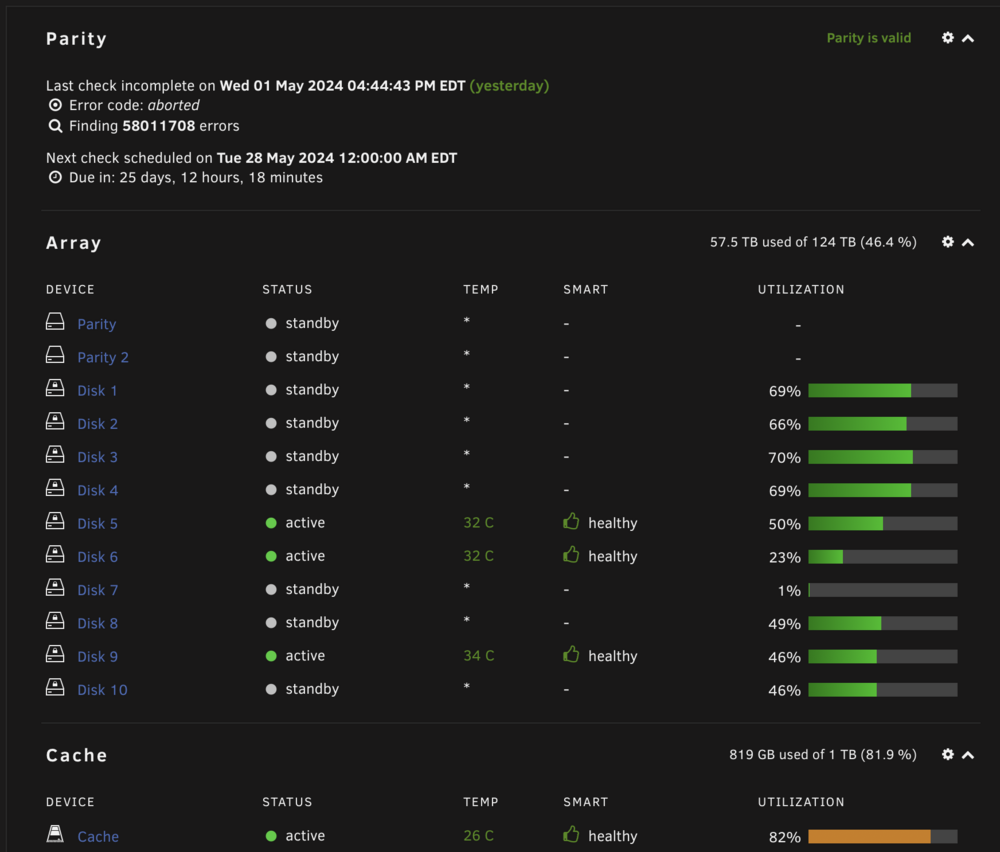The height and width of the screenshot is (852, 1000).
Task: Click the locked drive icon beside Disk 3
Action: tap(55, 454)
